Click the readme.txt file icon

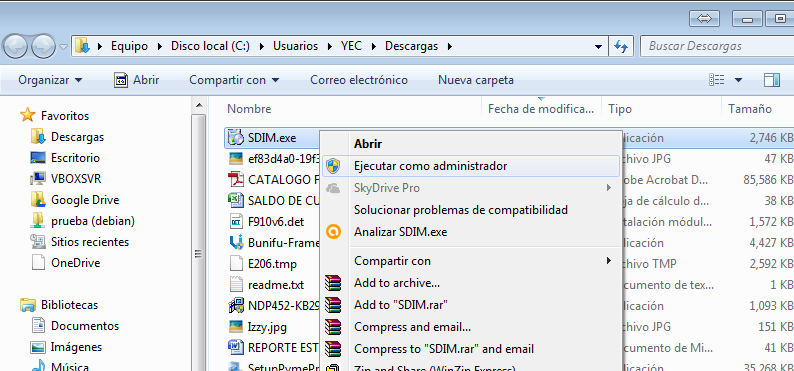pos(236,284)
